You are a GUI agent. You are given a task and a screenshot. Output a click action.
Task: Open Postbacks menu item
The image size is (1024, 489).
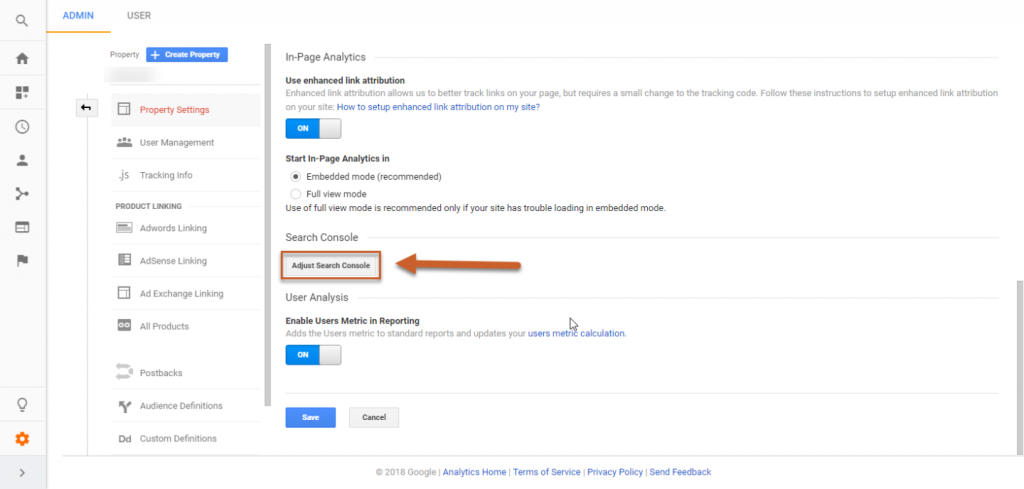pos(161,373)
